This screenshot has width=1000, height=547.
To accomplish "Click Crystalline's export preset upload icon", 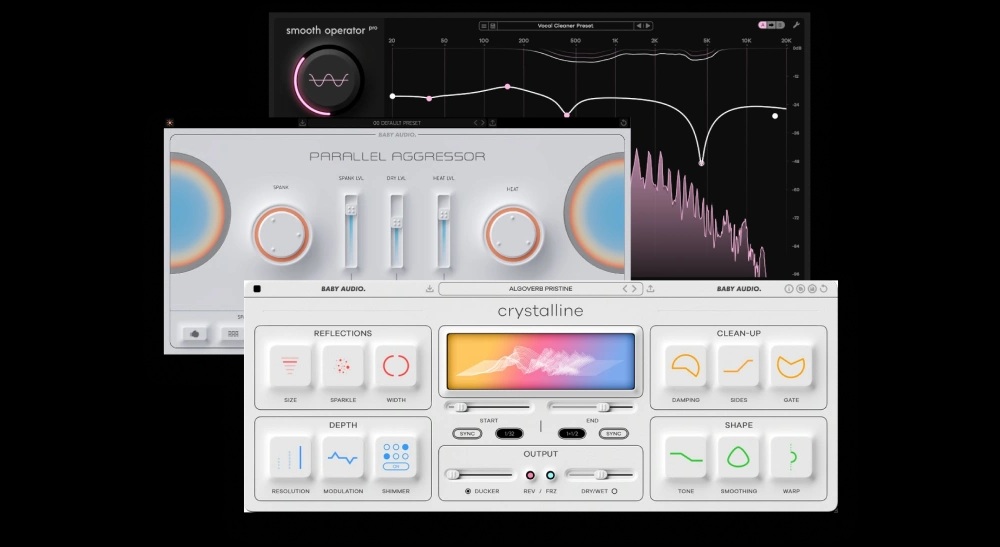I will 651,289.
